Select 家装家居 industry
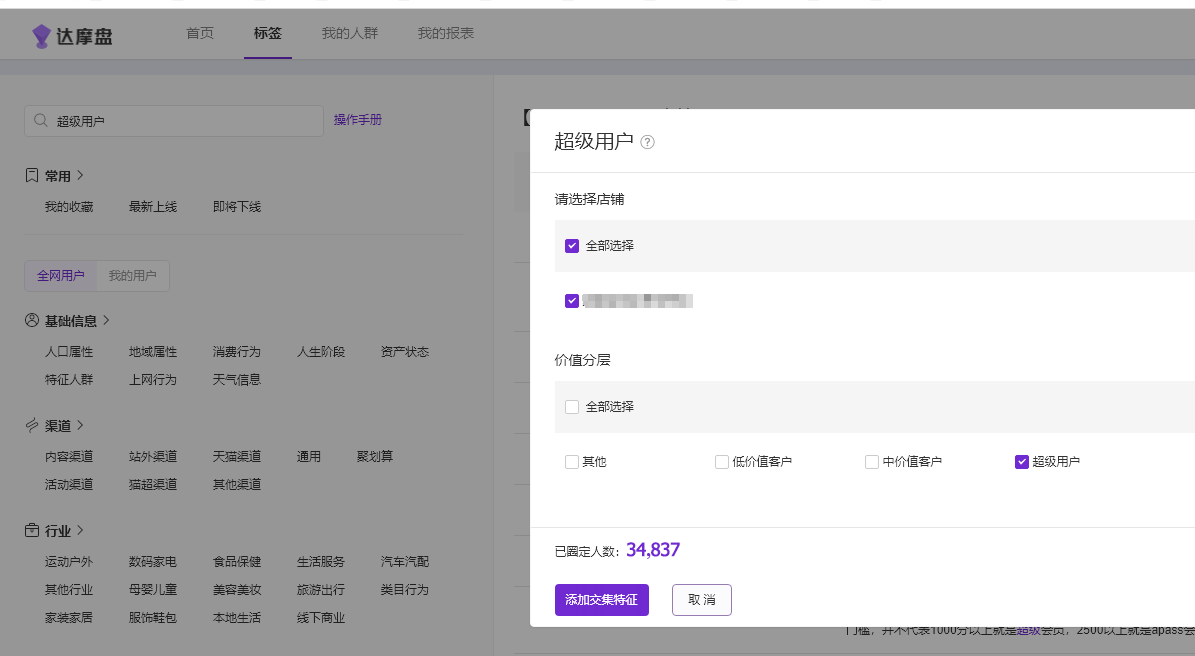Screen dimensions: 1195x656 pos(69,617)
